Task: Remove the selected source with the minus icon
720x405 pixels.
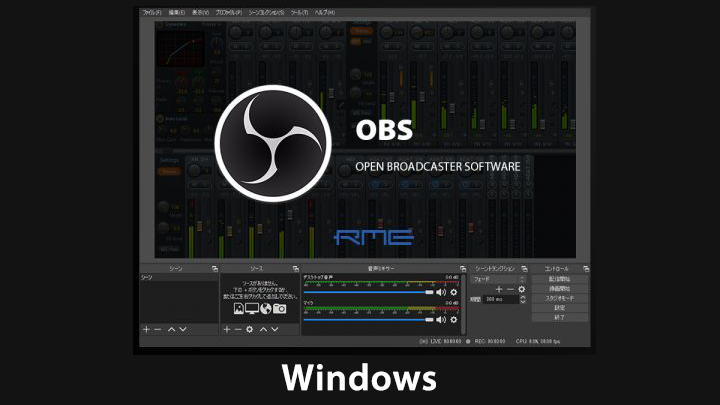Action: (x=238, y=329)
